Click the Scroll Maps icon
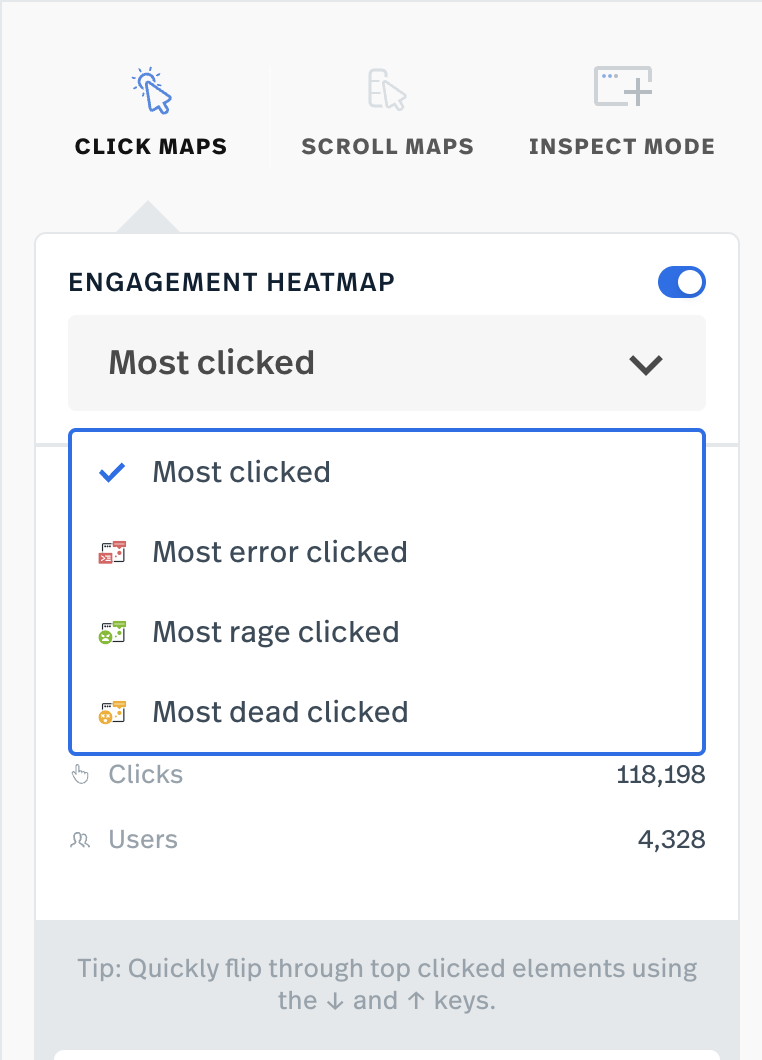 (x=387, y=89)
